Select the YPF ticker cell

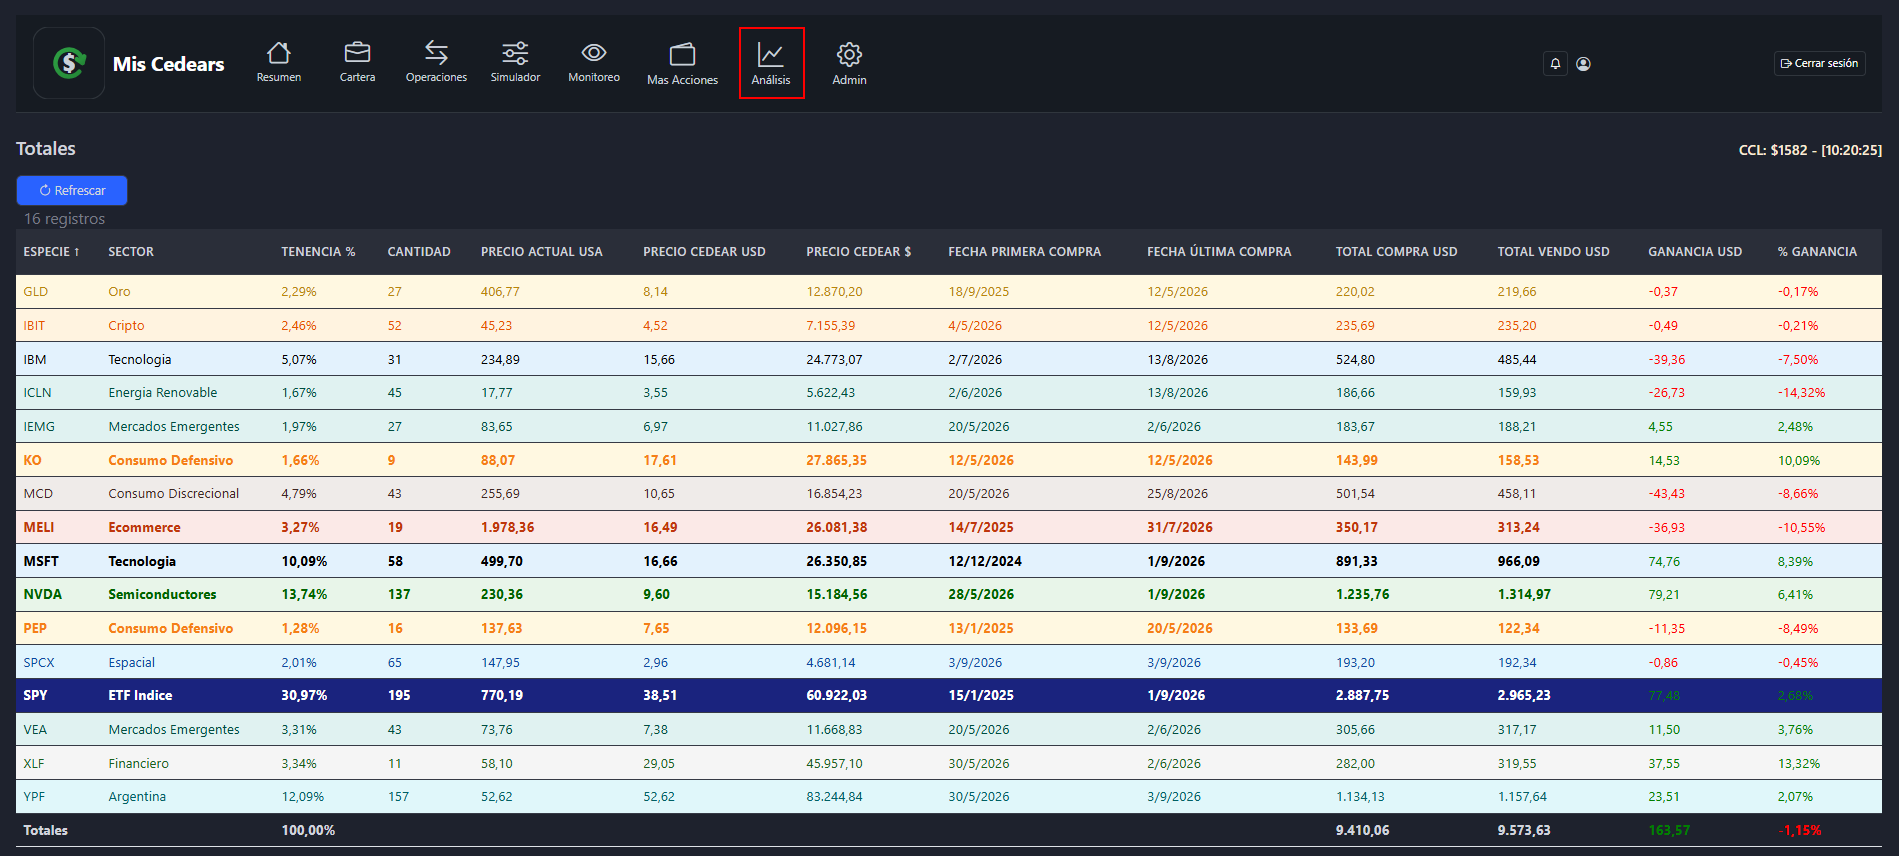[x=34, y=797]
